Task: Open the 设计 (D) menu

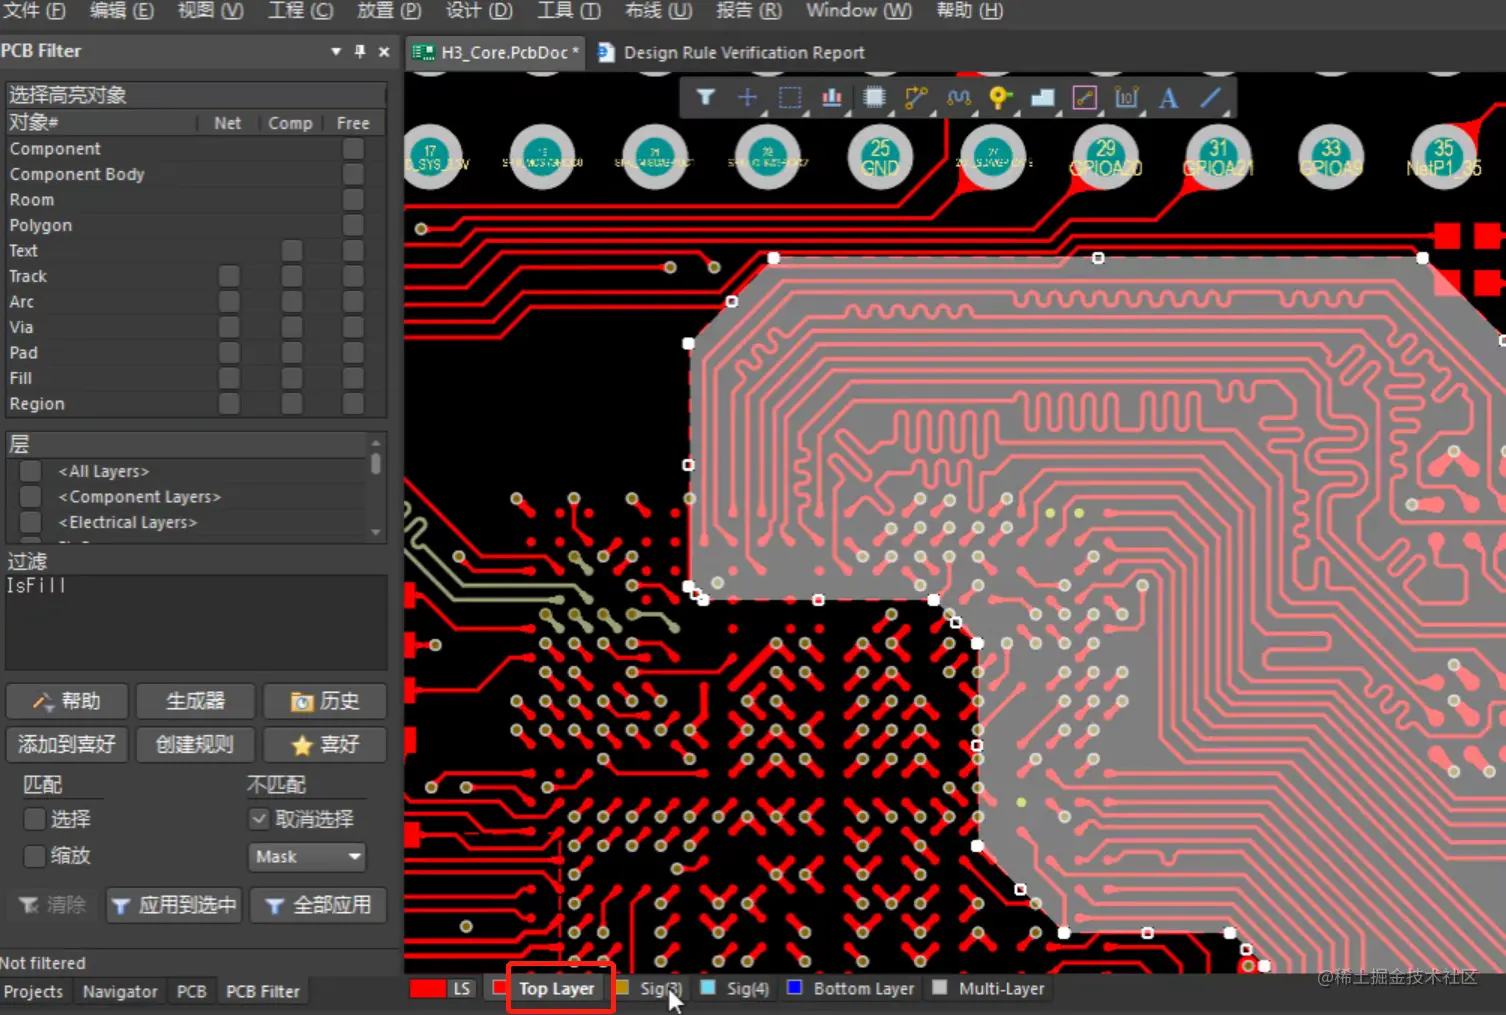Action: 479,10
